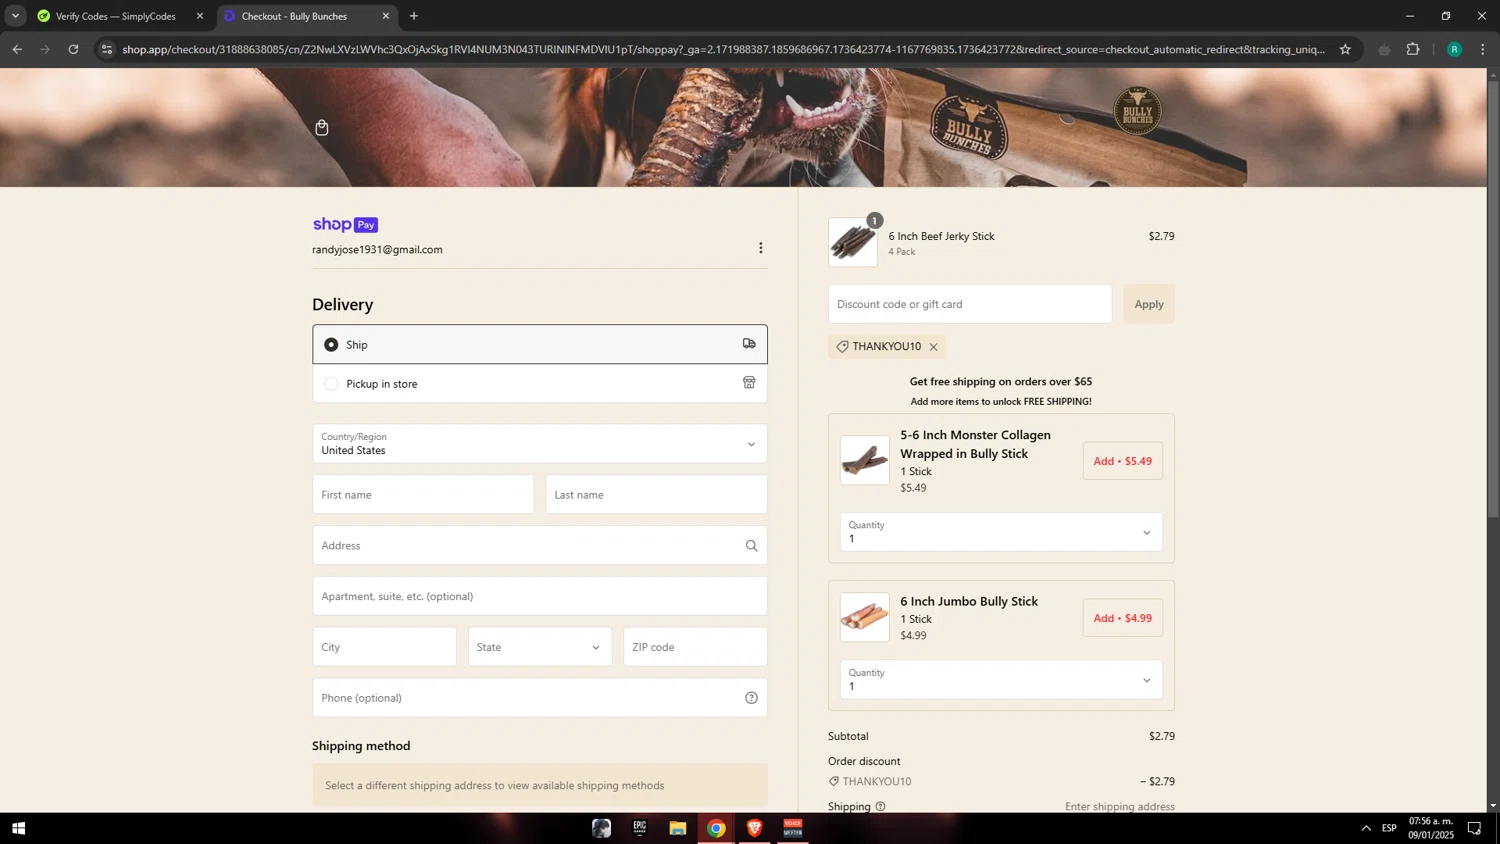This screenshot has width=1500, height=844.
Task: Open Quantity dropdown for Jumbo Bully Stick
Action: coord(1001,680)
